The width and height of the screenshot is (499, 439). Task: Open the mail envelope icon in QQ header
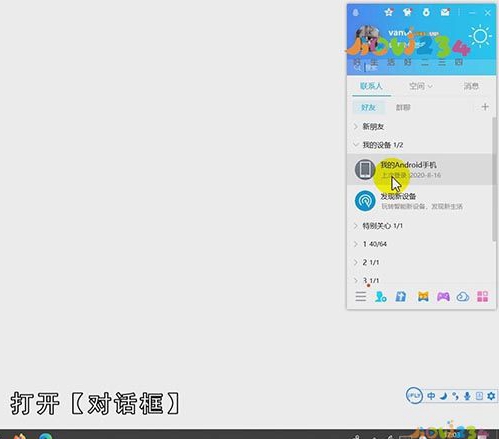(445, 12)
